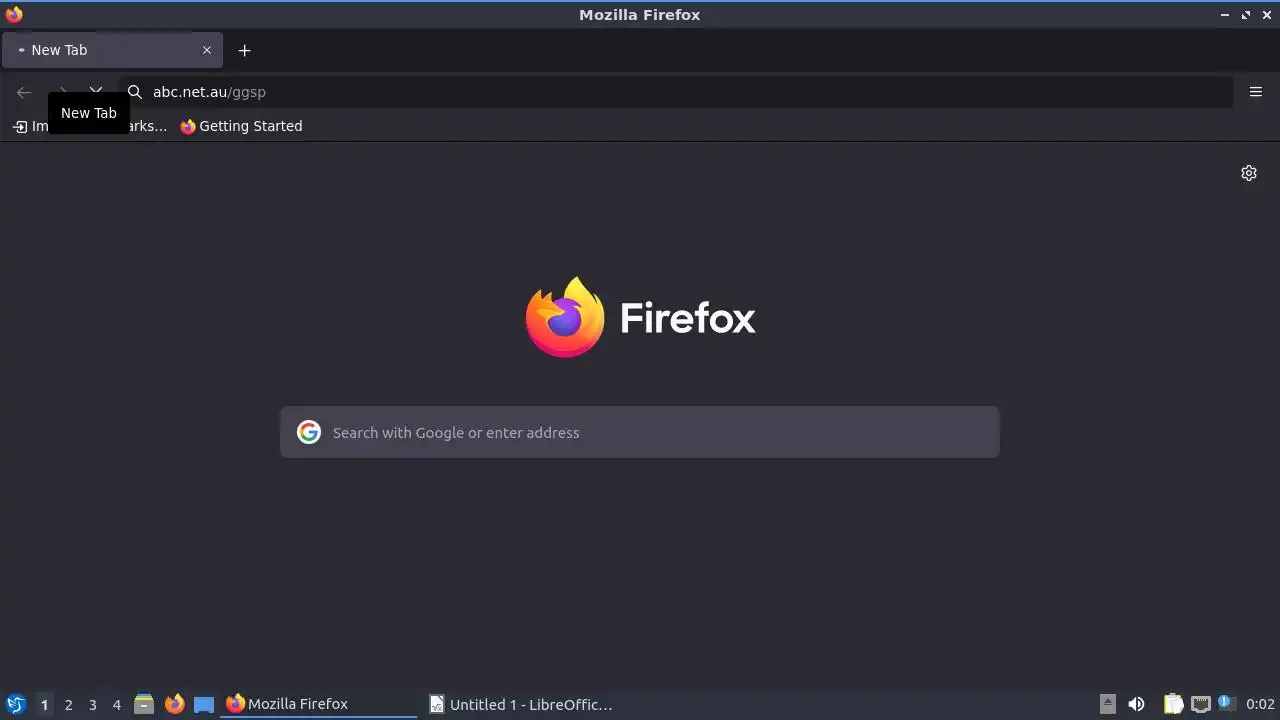Switch to workspace 4
Screen dimensions: 1280x720
(x=116, y=705)
